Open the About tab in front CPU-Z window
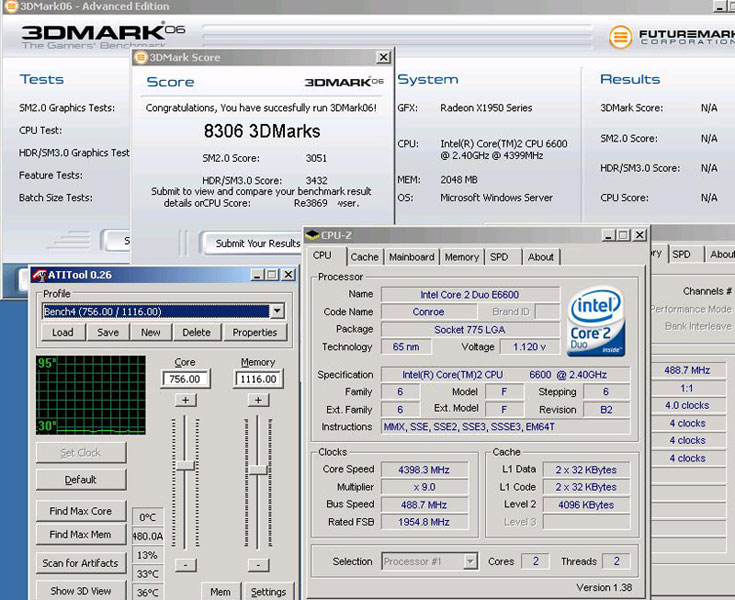The width and height of the screenshot is (735, 600). (x=541, y=257)
